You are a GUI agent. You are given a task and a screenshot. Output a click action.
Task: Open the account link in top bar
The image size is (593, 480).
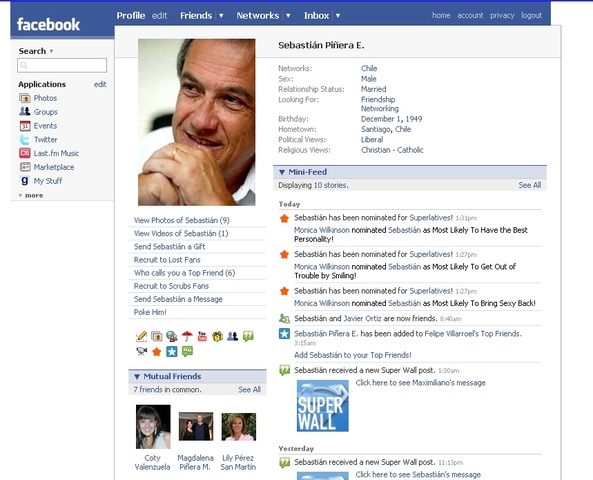coord(470,16)
